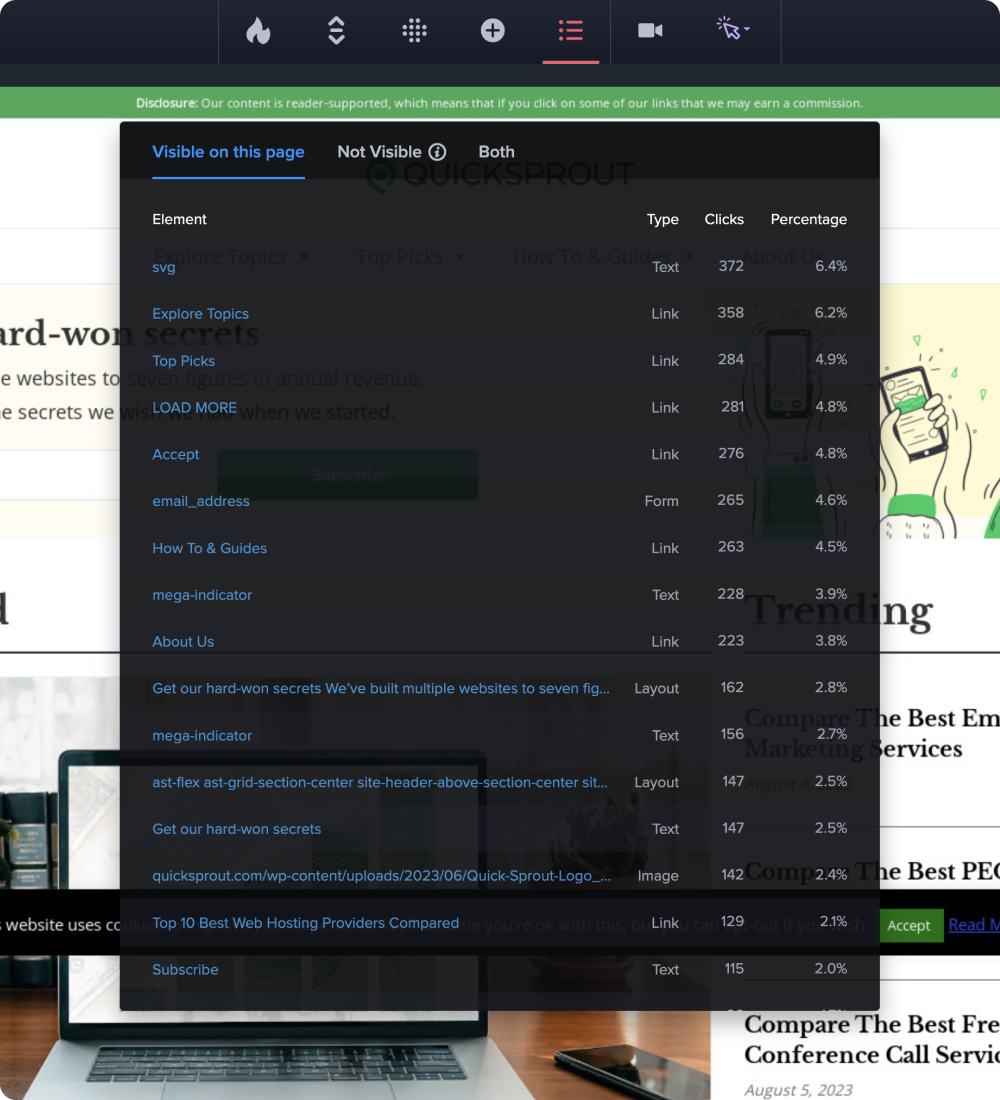
Task: Switch to the Both tab
Action: [496, 152]
